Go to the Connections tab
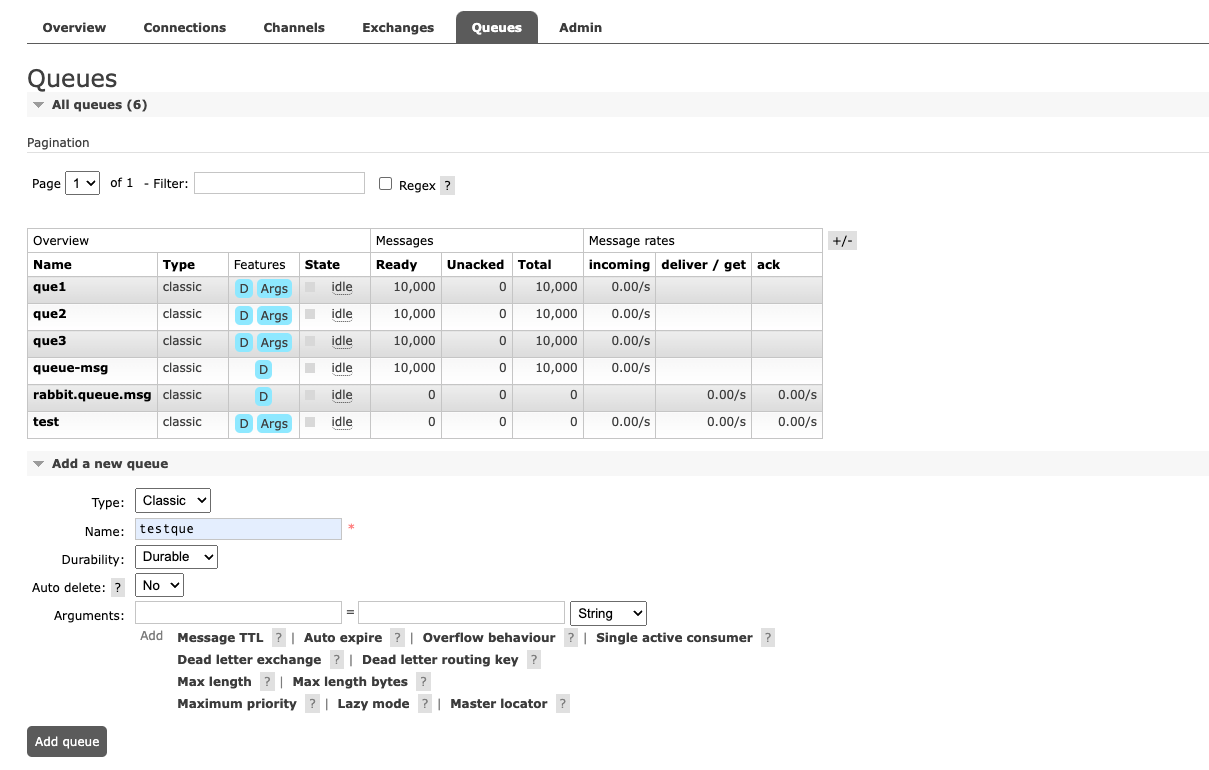 [x=185, y=28]
